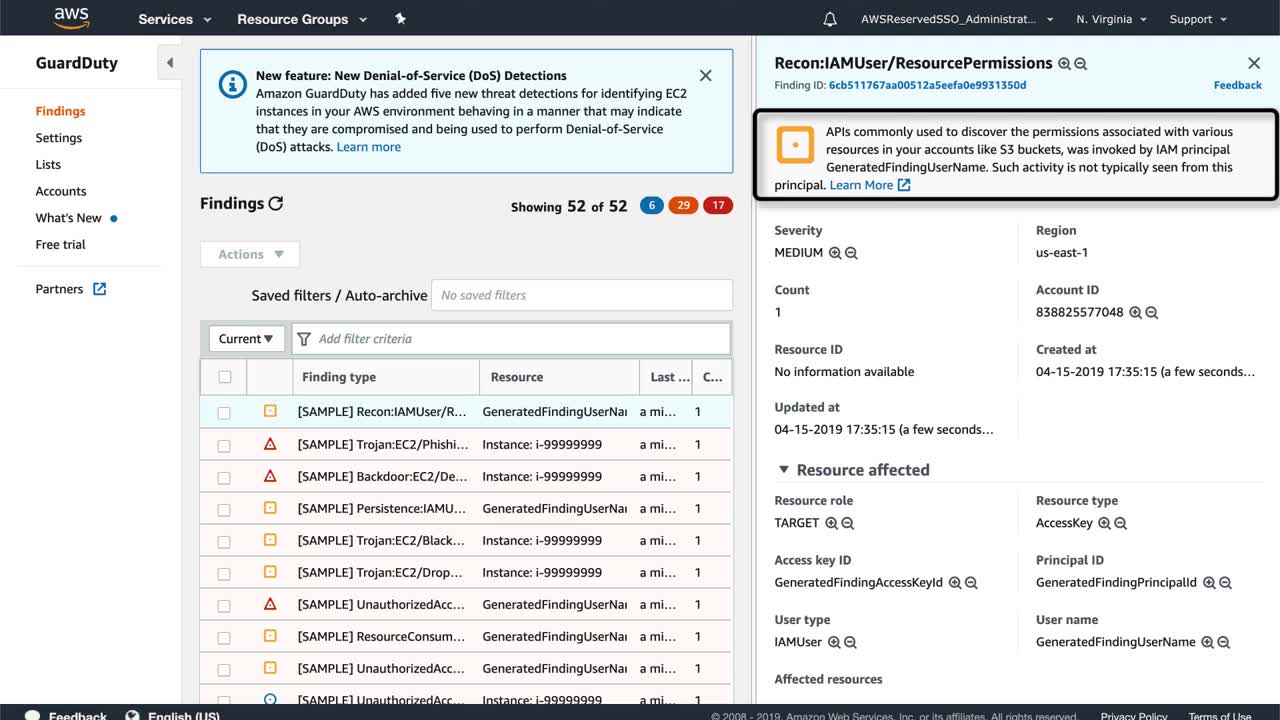Open the notifications bell
Viewport: 1280px width, 720px height.
coord(830,19)
